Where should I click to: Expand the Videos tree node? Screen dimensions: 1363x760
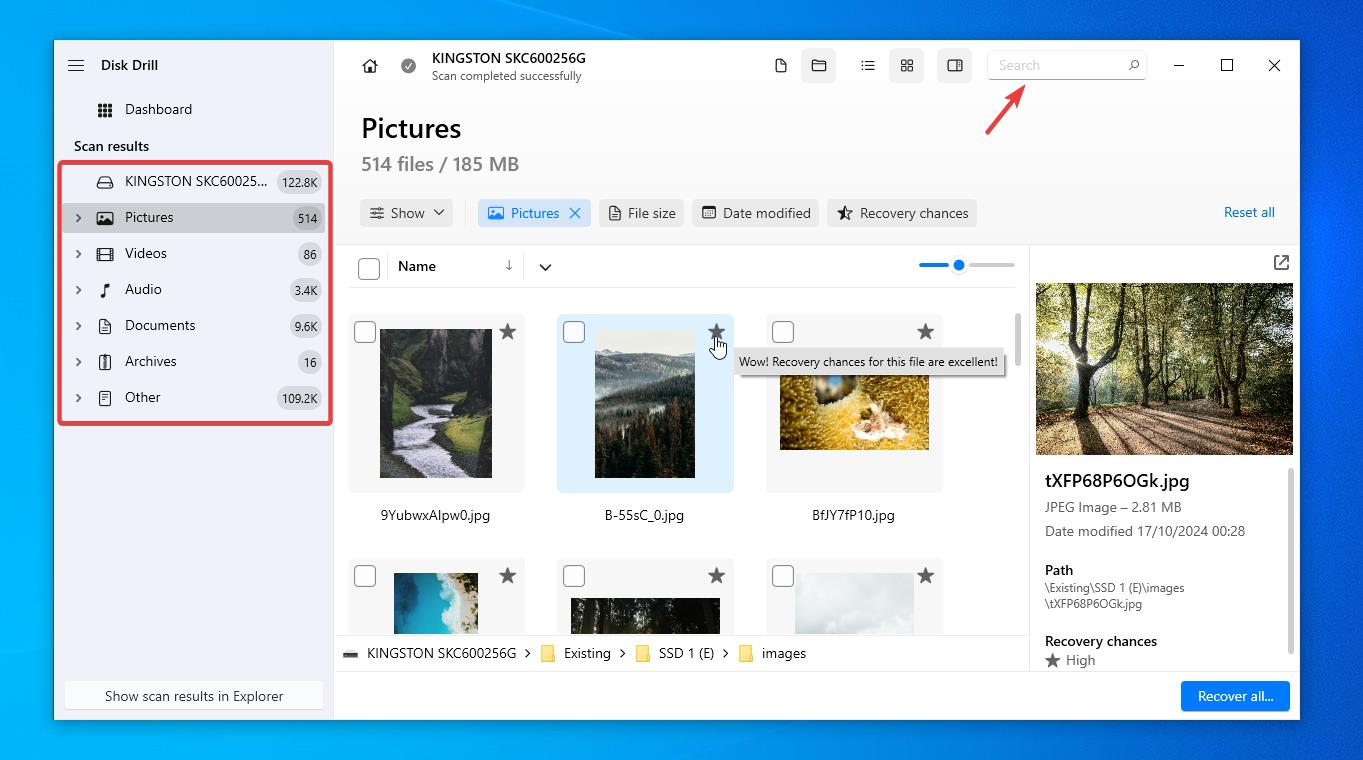coord(78,254)
